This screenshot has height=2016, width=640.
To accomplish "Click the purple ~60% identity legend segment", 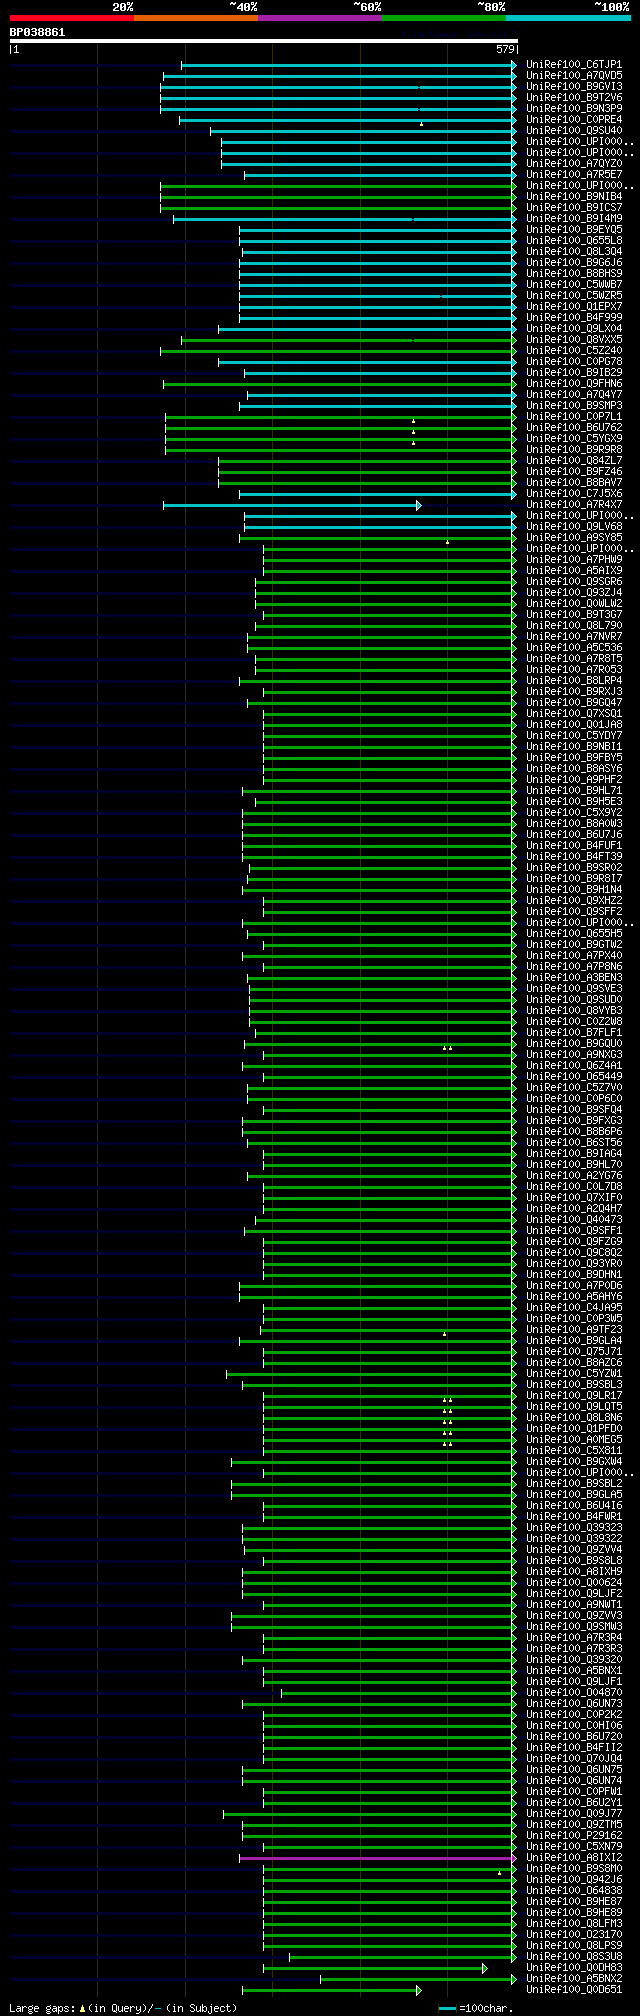I will pos(320,18).
